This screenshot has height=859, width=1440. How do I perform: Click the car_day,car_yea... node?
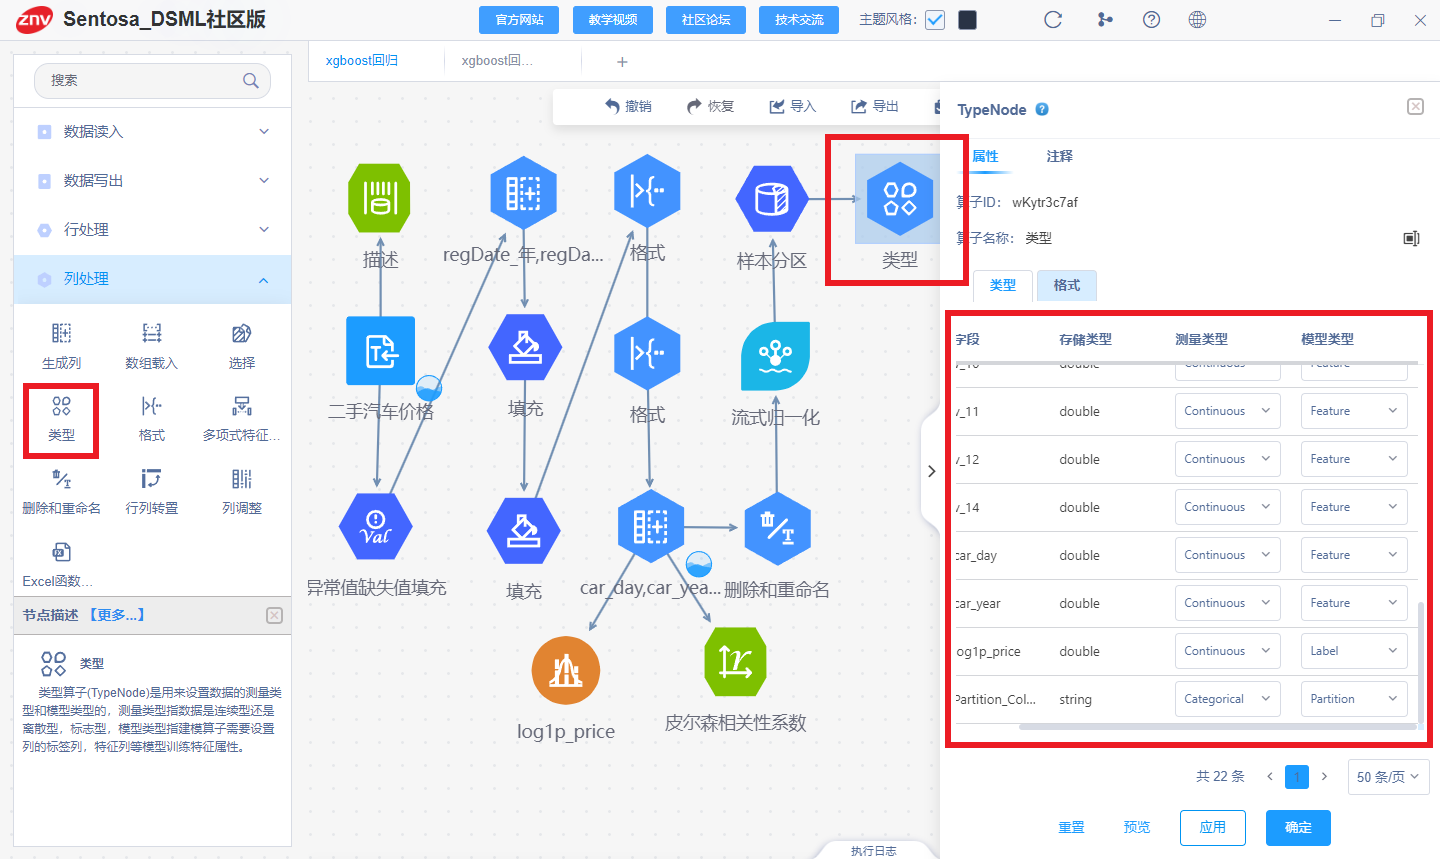pos(650,525)
